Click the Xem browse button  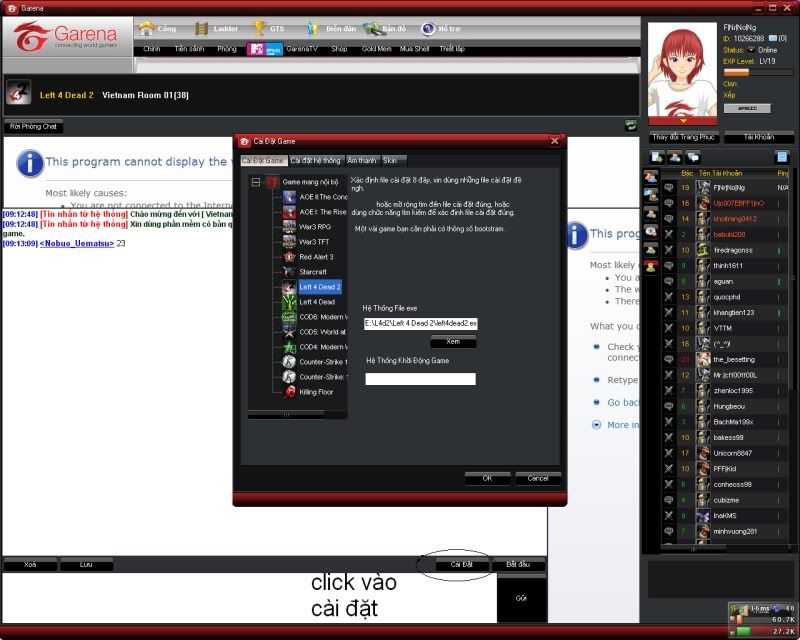[x=453, y=341]
